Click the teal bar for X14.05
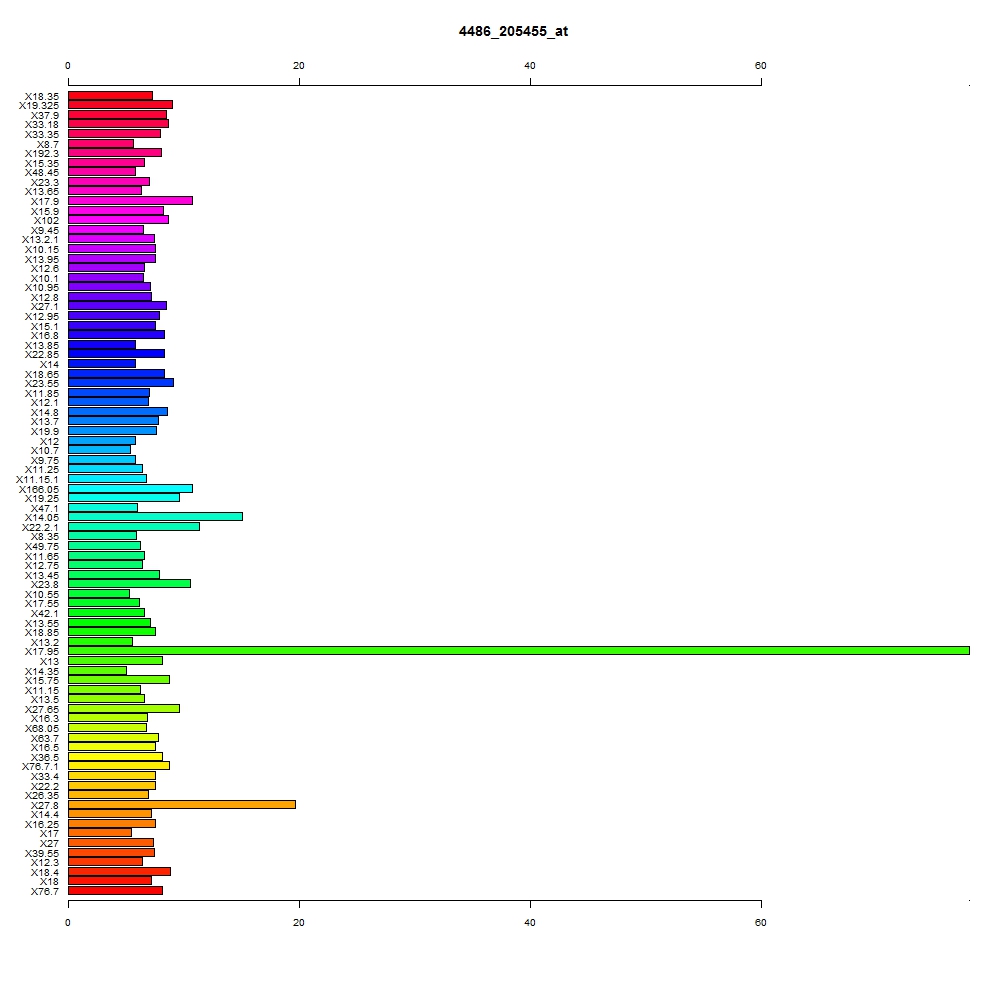Screen dimensions: 1000x1000 155,517
